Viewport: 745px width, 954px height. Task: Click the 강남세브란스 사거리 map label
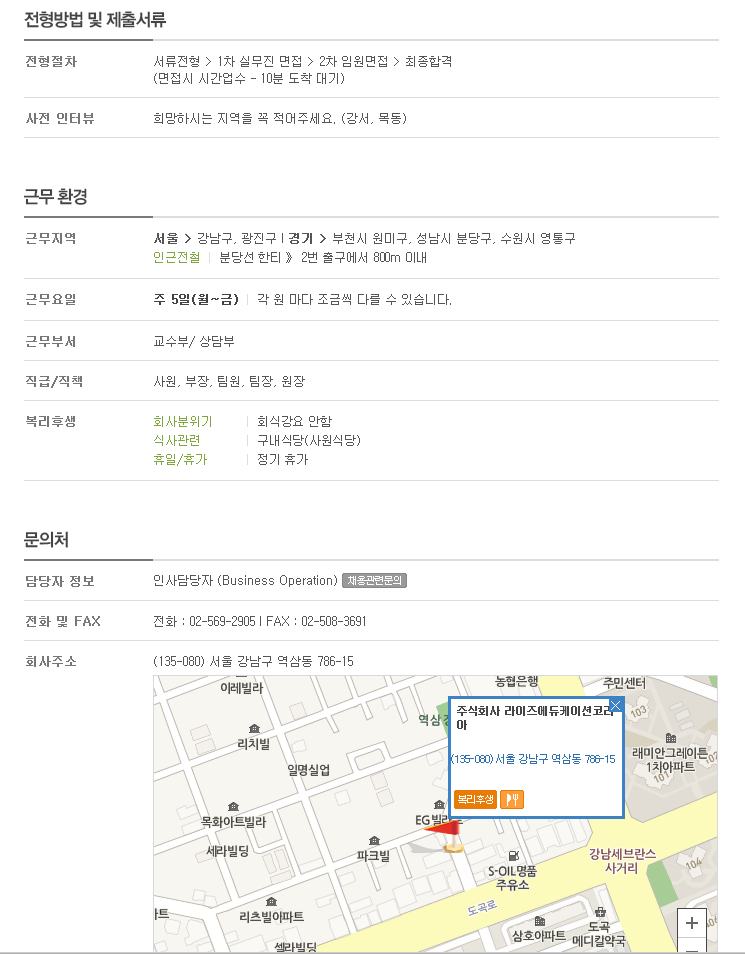pos(622,860)
